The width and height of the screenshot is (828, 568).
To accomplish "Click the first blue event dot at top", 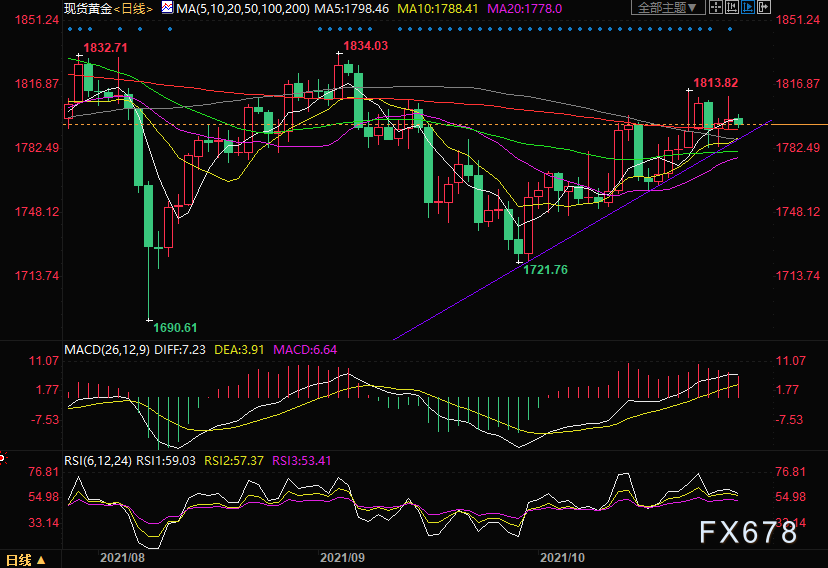I will tap(71, 29).
